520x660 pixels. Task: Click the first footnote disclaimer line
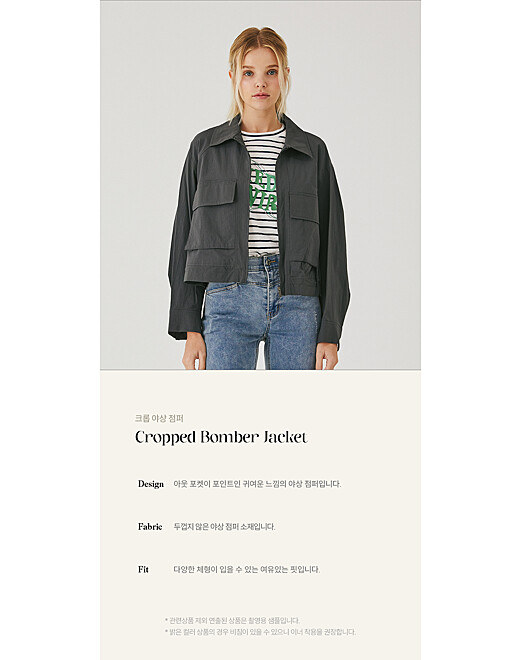coord(232,620)
